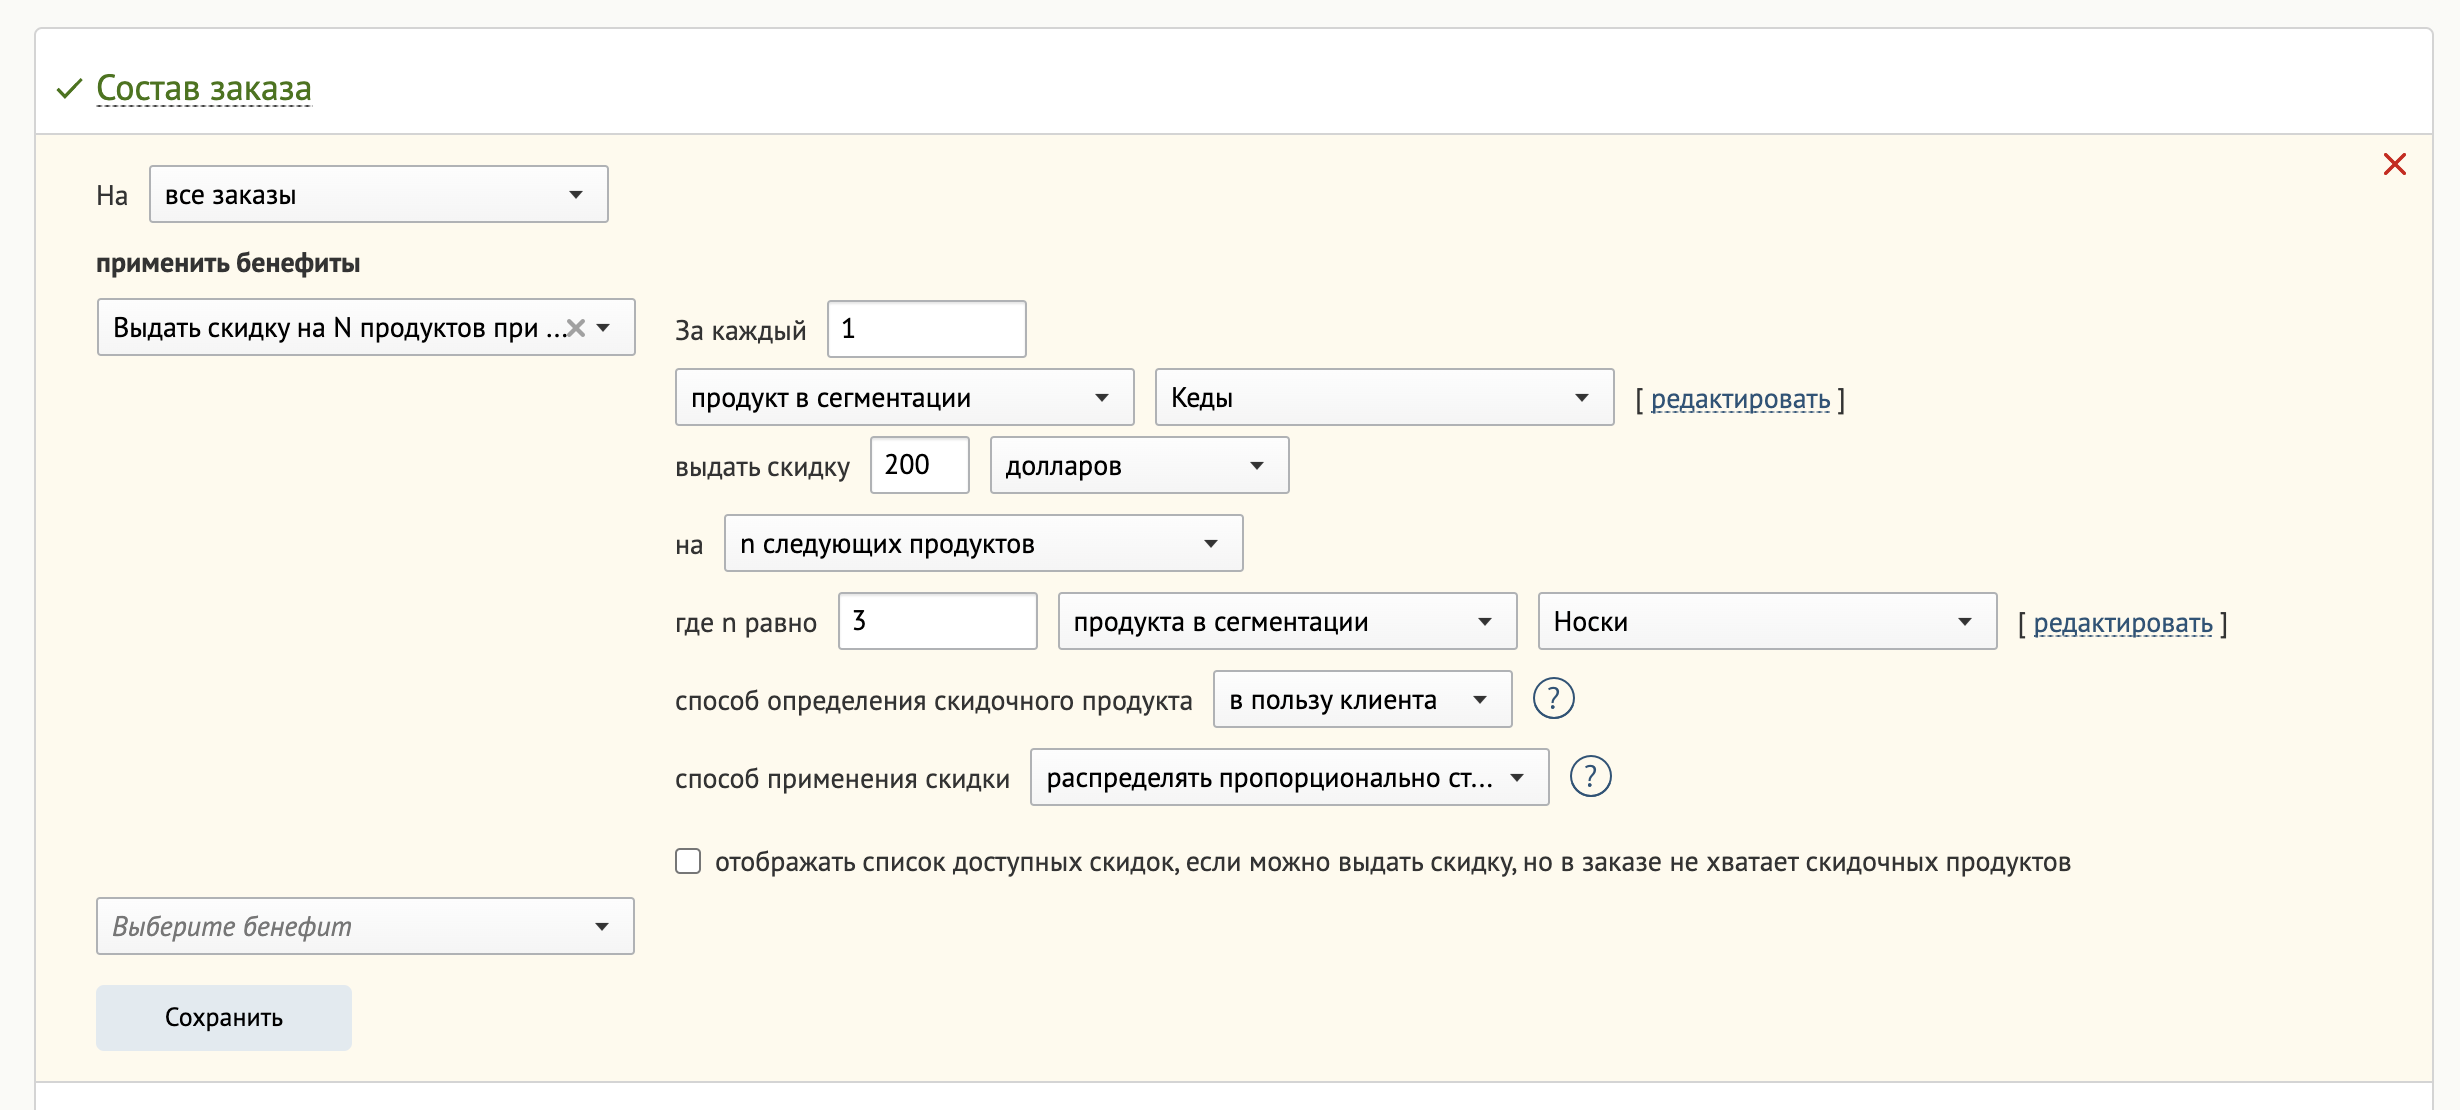Click the 'способ определения скидочного продукта' label
The height and width of the screenshot is (1110, 2460).
933,701
